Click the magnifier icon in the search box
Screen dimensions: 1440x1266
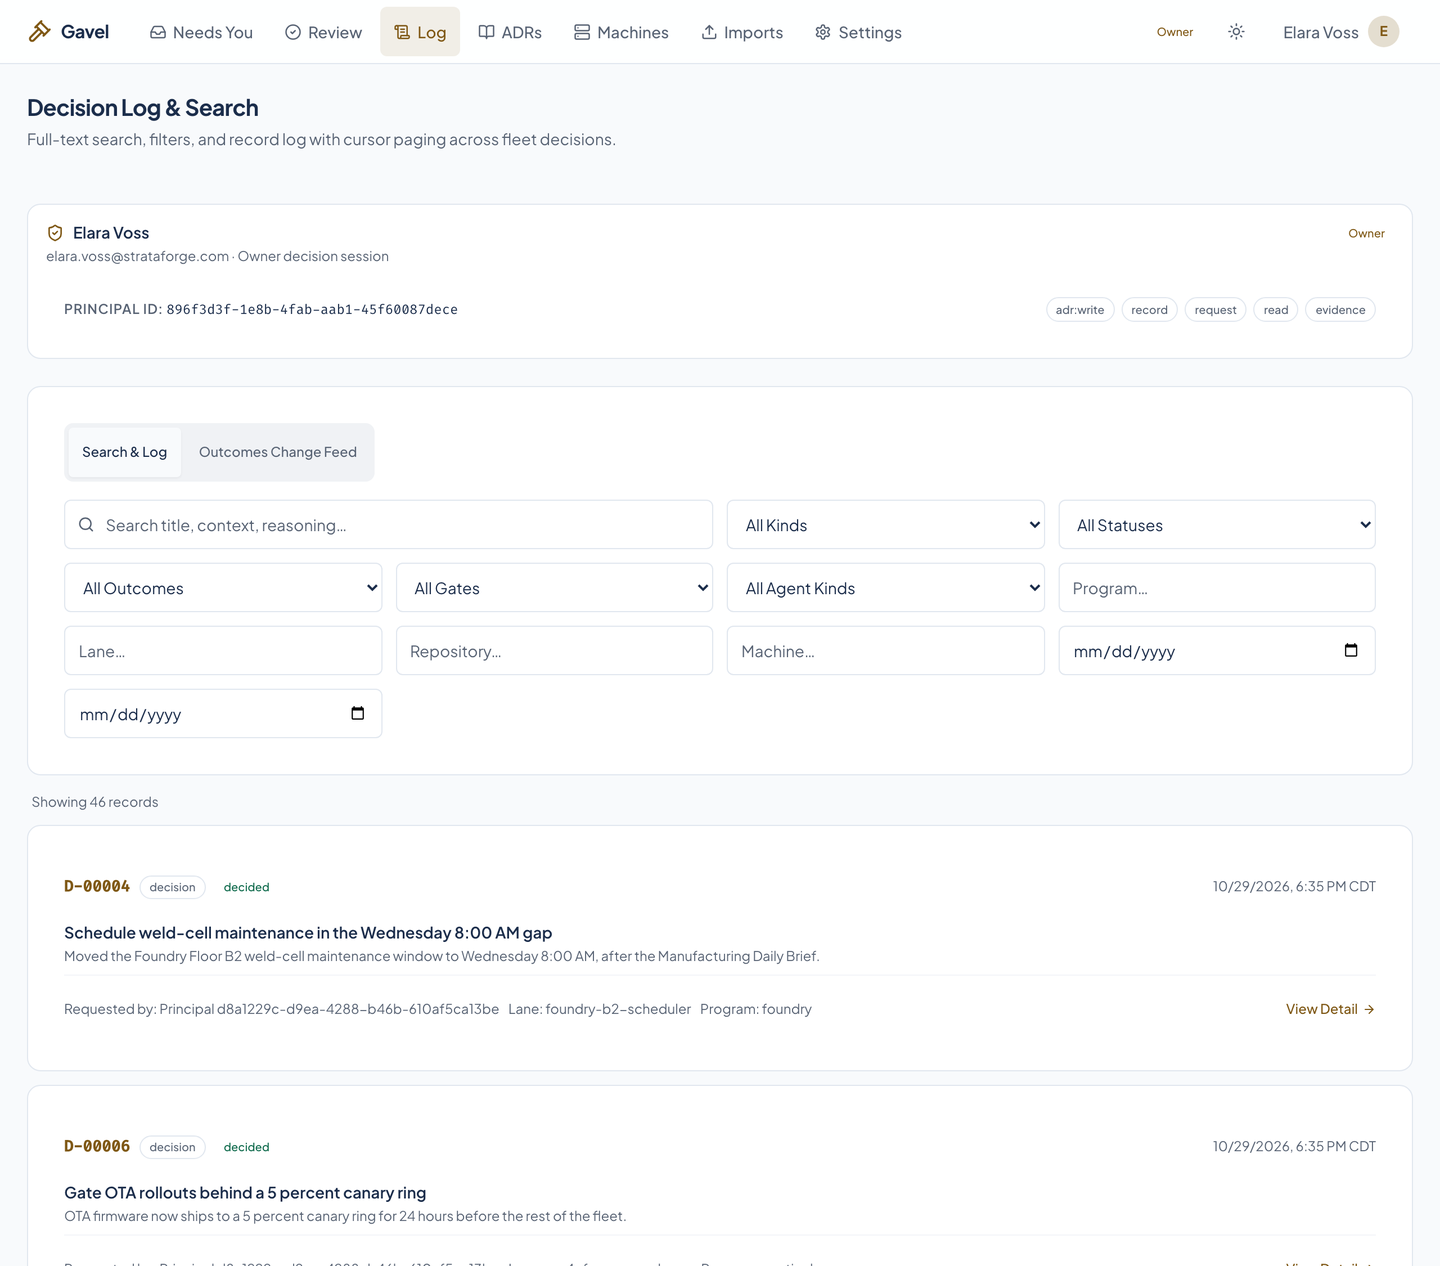86,525
